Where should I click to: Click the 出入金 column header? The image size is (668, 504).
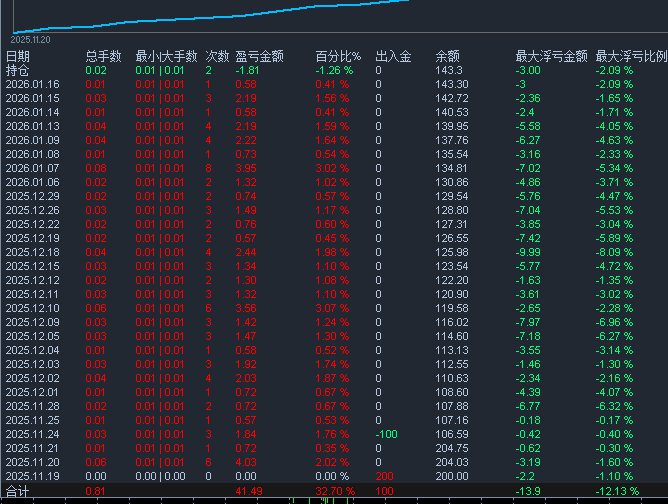pyautogui.click(x=393, y=57)
